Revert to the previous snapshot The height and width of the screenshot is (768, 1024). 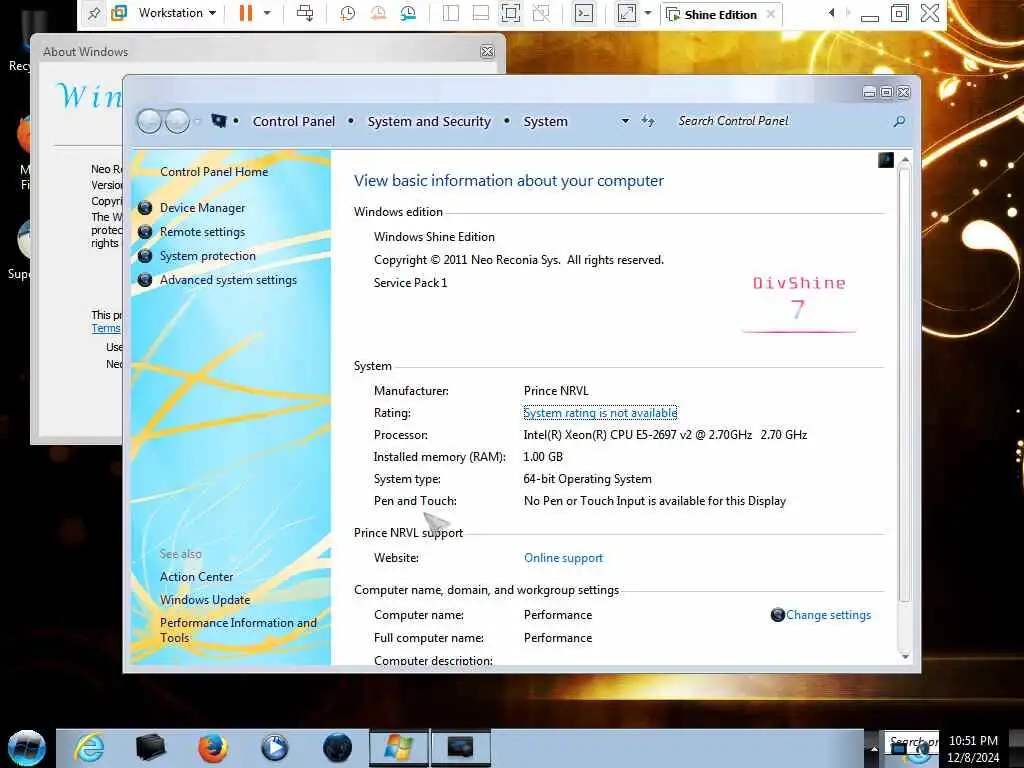tap(377, 13)
